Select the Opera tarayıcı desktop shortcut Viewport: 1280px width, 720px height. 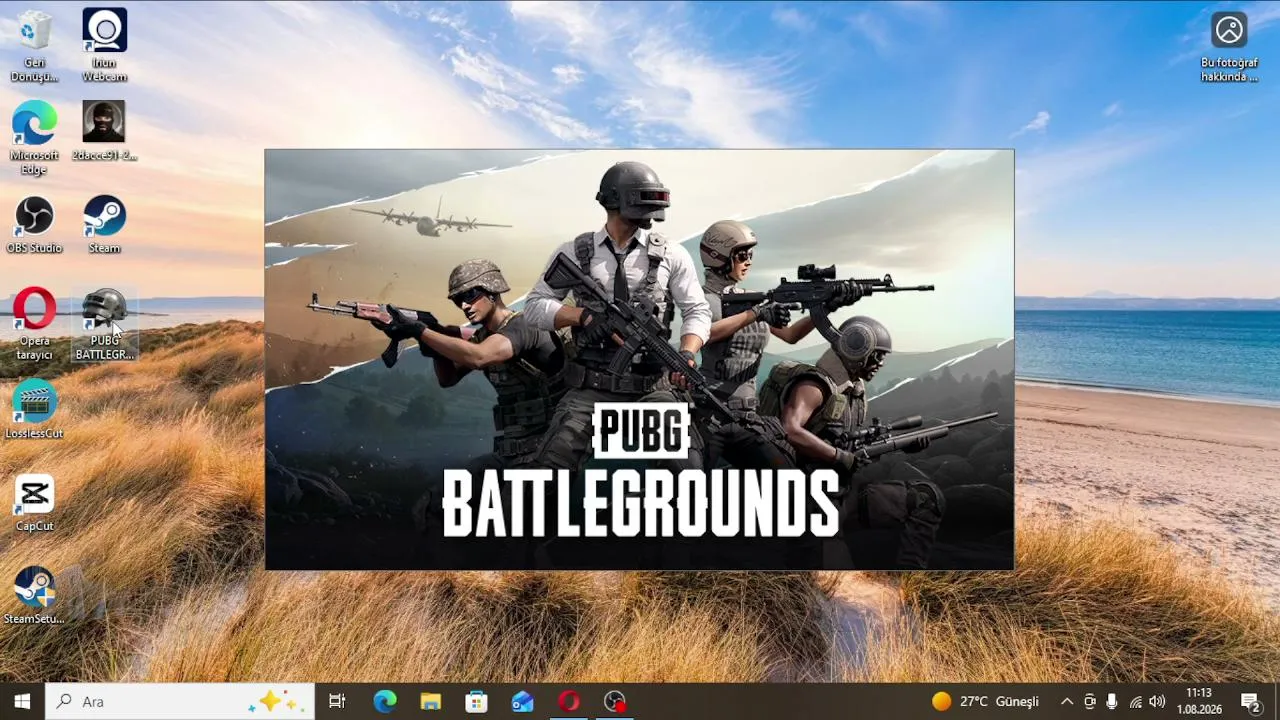click(34, 324)
